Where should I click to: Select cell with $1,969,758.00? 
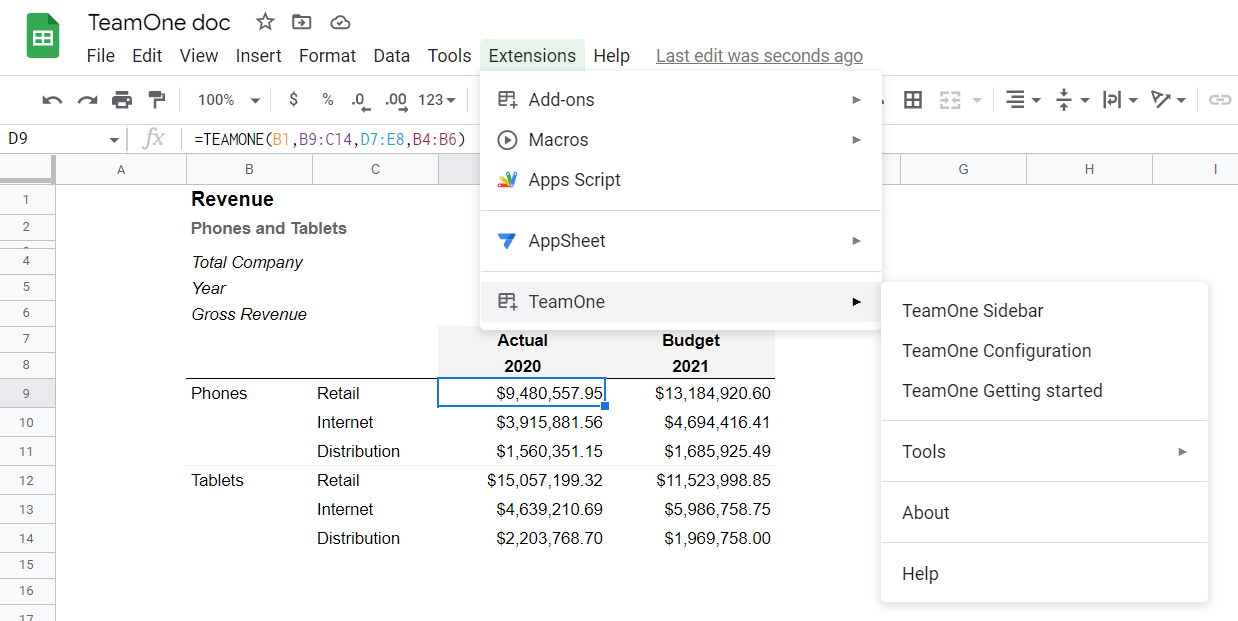(x=691, y=539)
